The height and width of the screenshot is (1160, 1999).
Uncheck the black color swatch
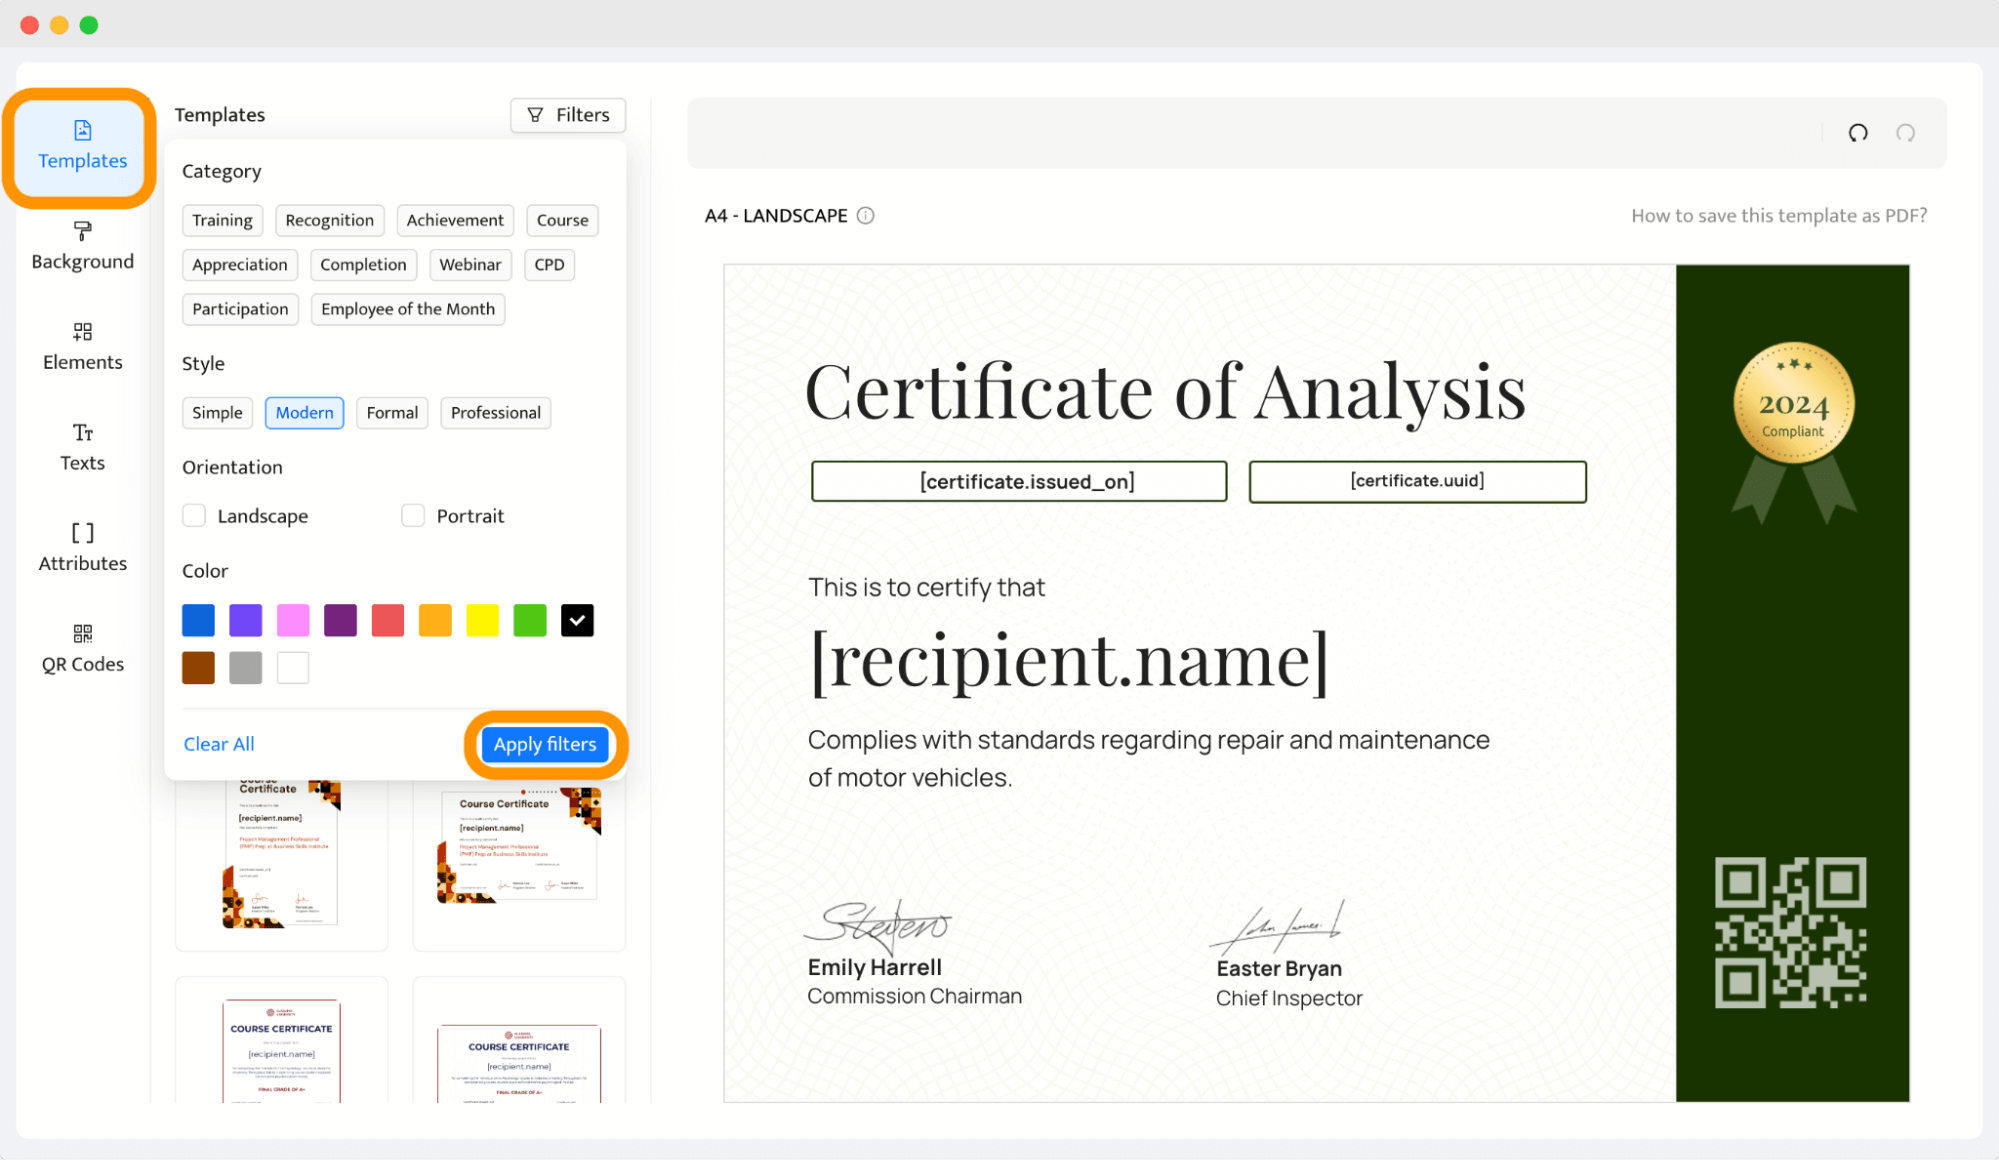click(577, 620)
